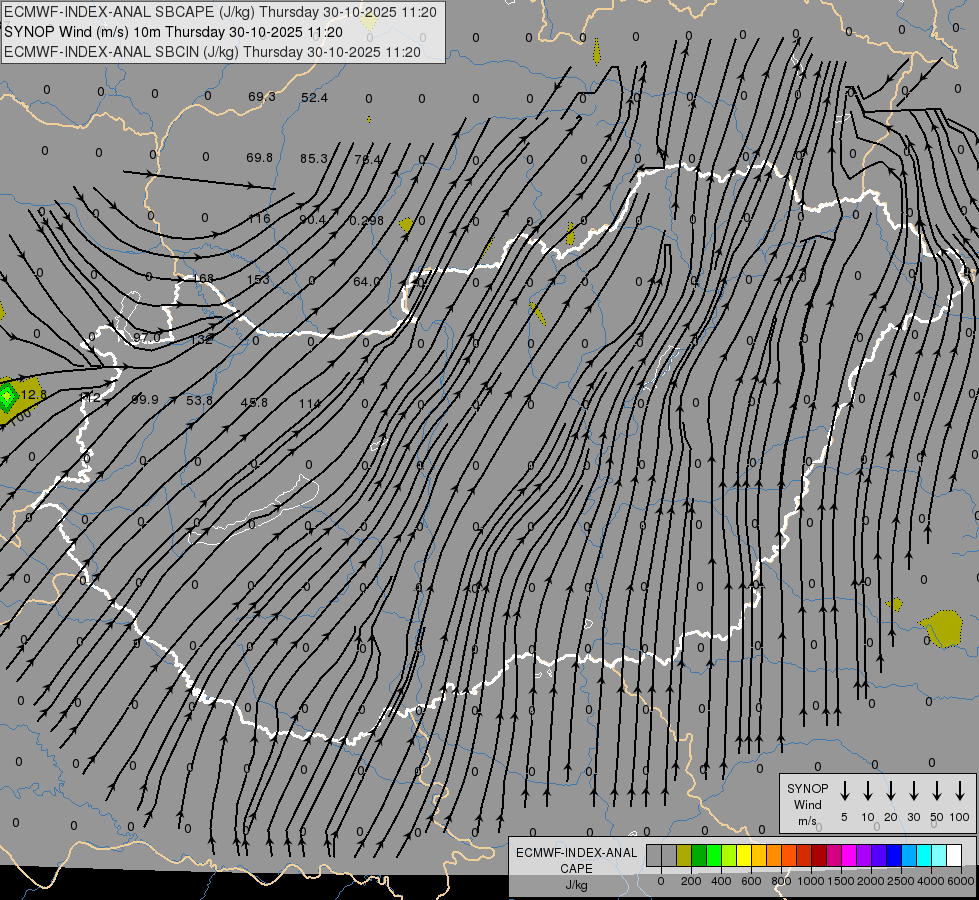The image size is (979, 900).
Task: Select the cyan swatch in CAPE legend
Action: (925, 855)
